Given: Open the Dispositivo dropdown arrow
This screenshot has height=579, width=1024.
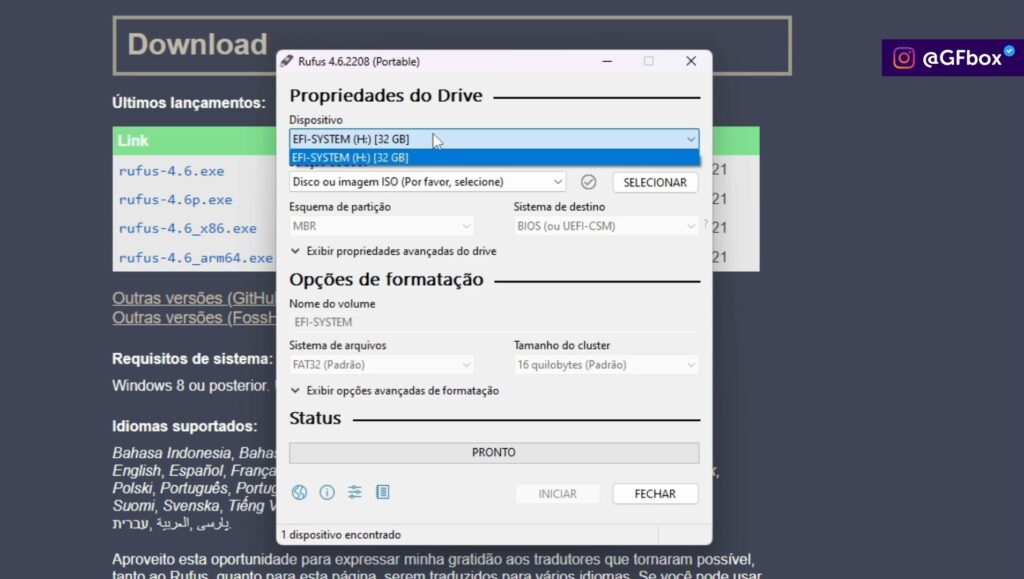Looking at the screenshot, I should click(690, 139).
